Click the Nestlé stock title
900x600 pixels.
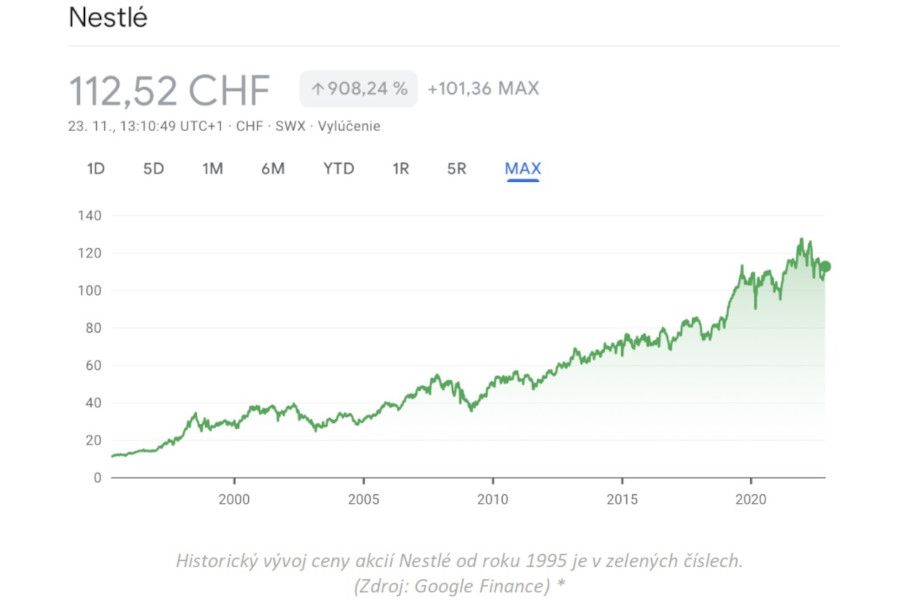(x=108, y=18)
